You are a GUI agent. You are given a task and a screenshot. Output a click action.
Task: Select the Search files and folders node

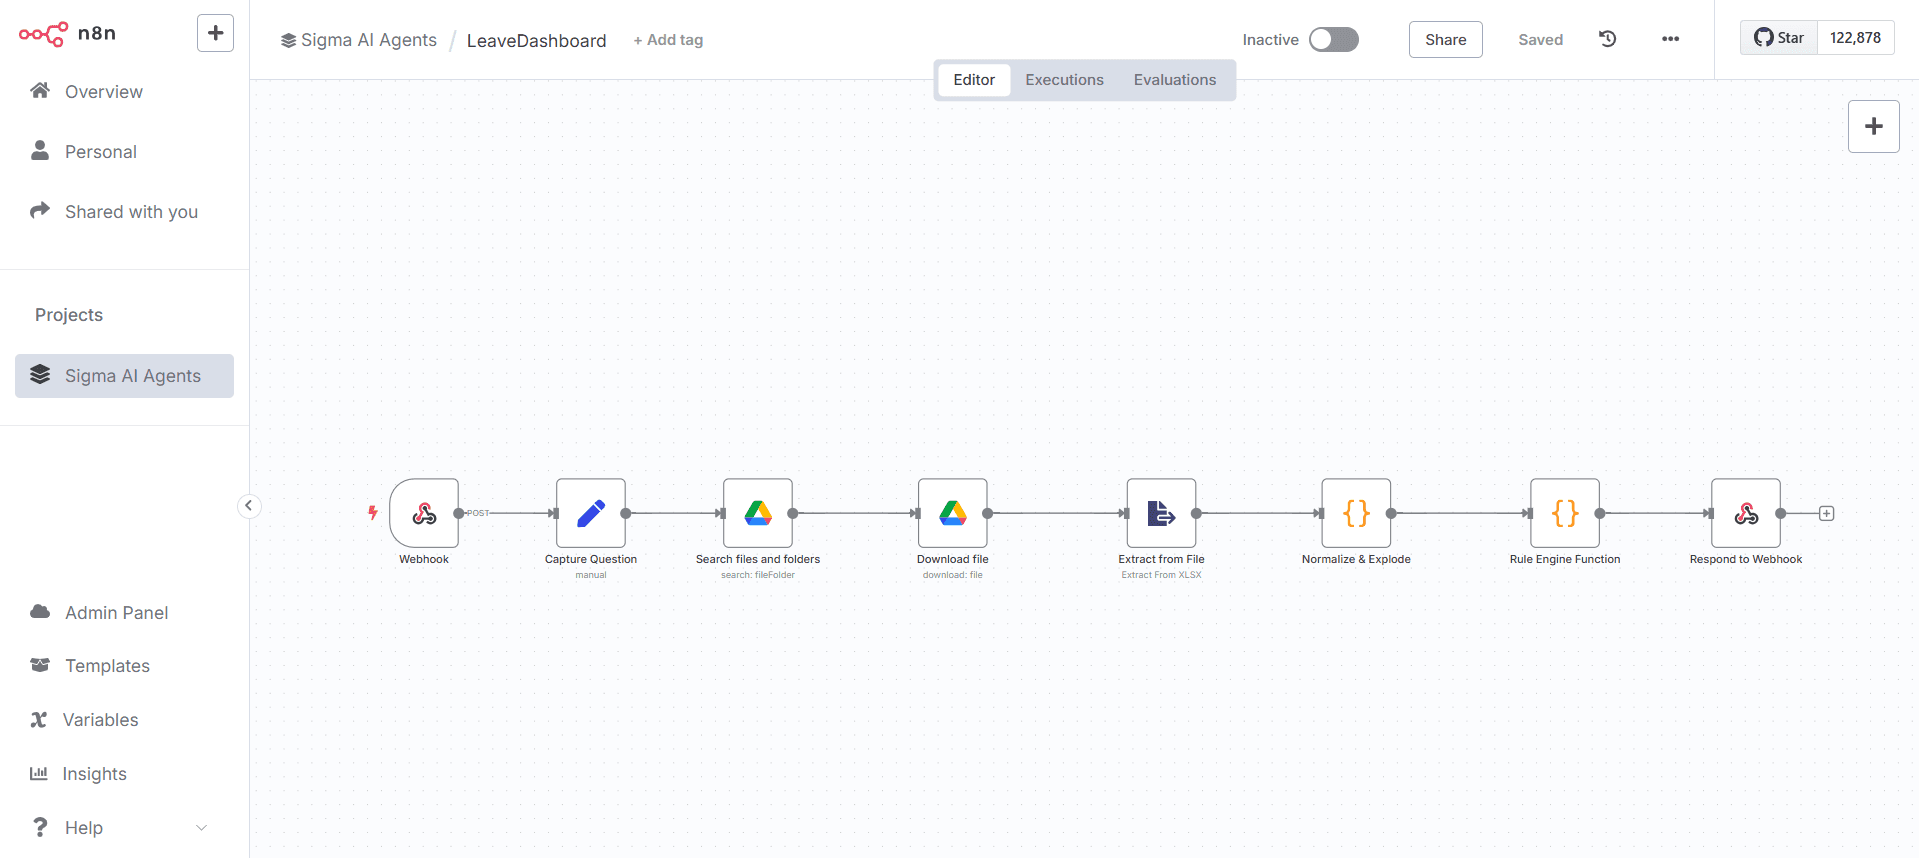pyautogui.click(x=758, y=513)
